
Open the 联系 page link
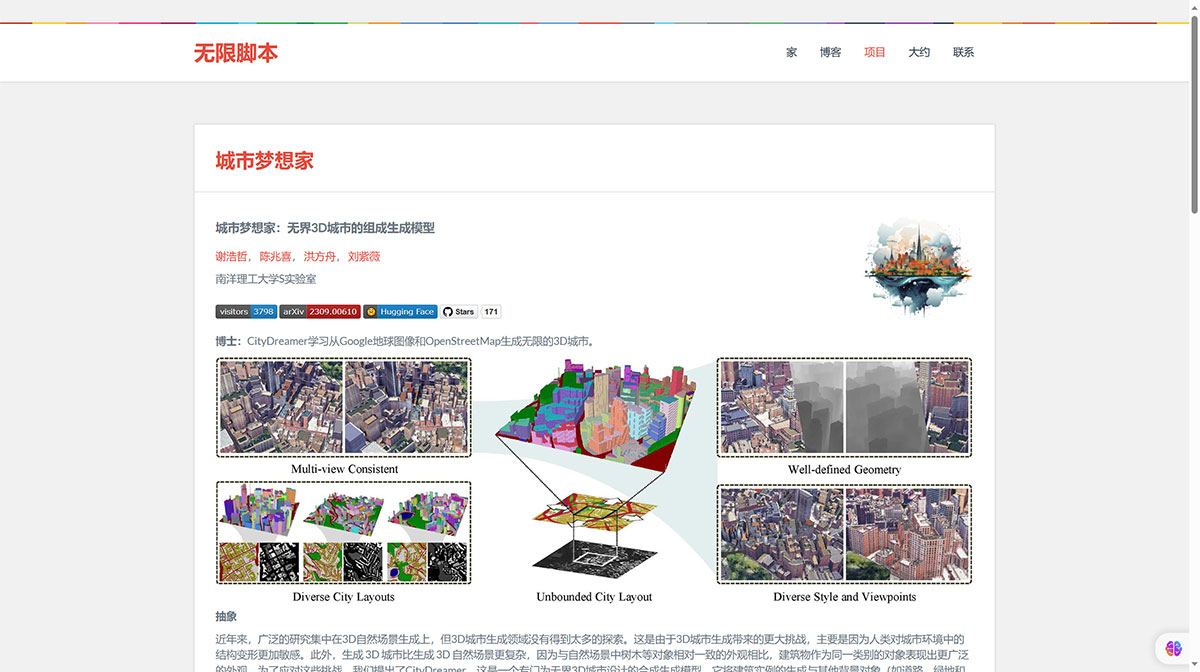point(963,52)
